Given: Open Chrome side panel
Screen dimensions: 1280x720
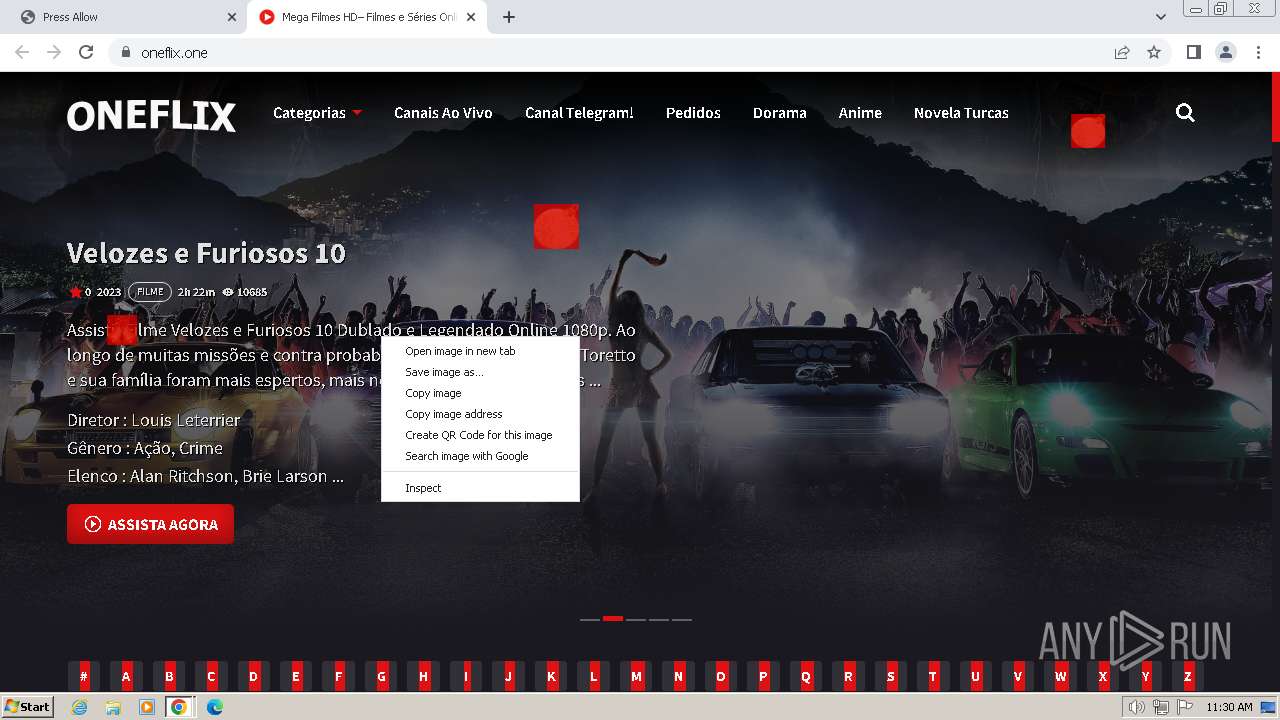Looking at the screenshot, I should point(1193,52).
